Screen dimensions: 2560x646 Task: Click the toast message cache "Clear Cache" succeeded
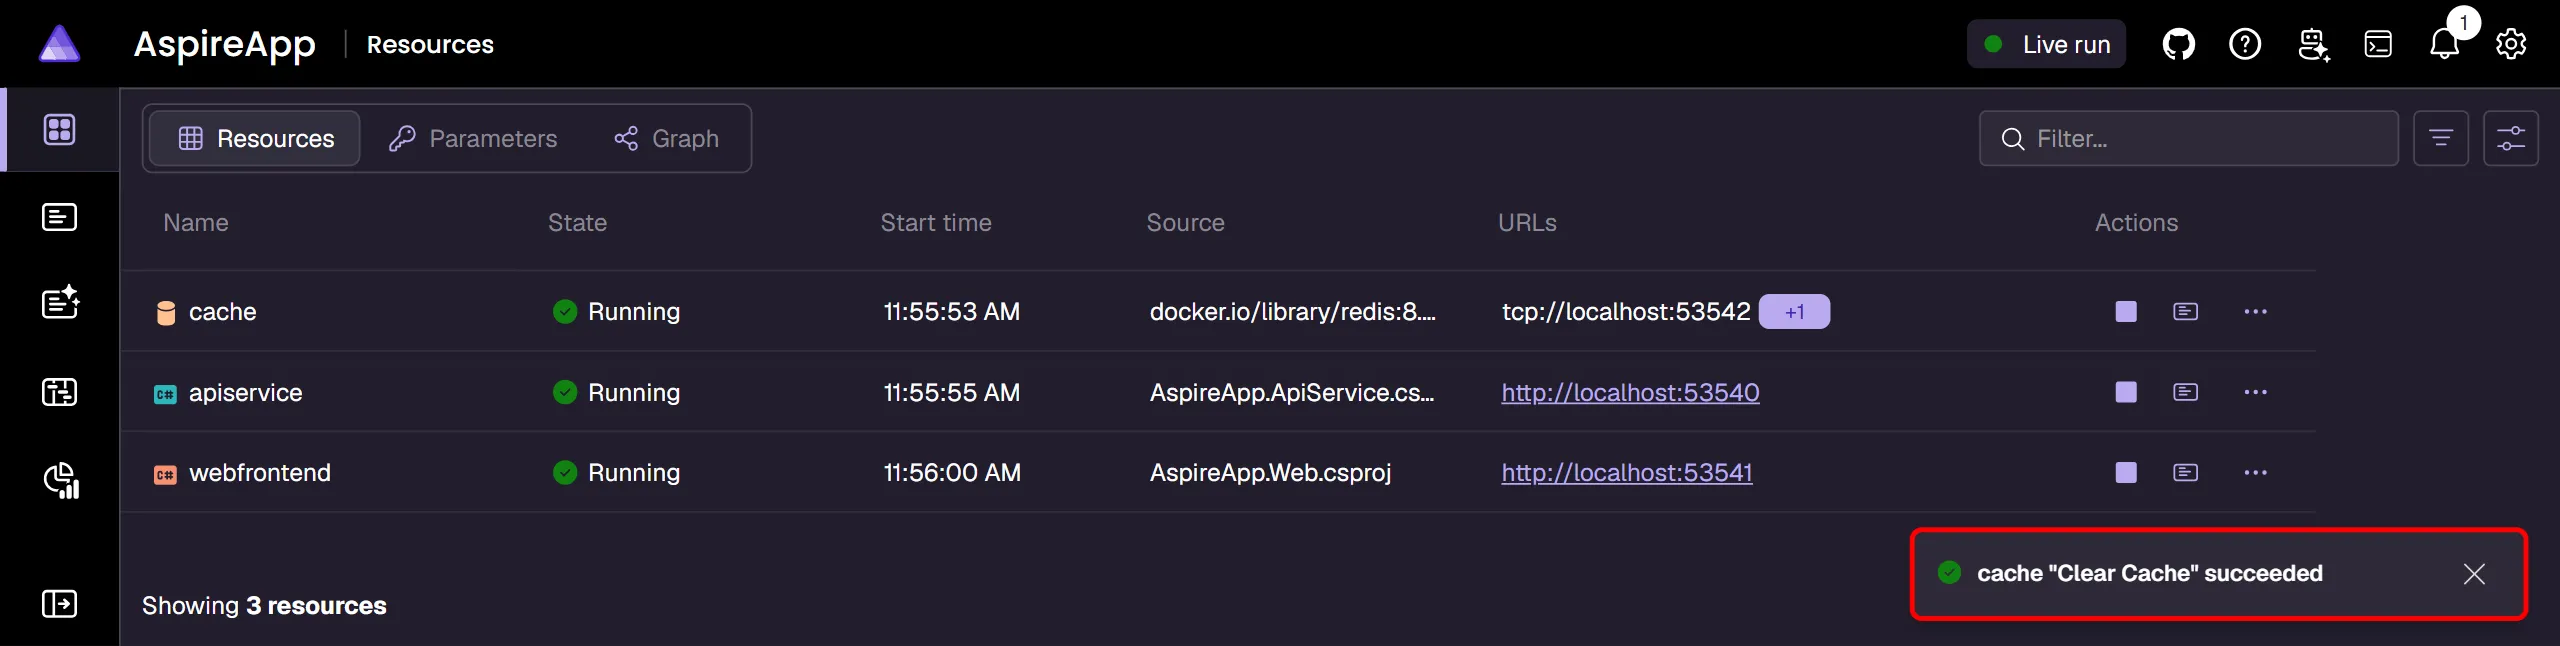point(2150,574)
